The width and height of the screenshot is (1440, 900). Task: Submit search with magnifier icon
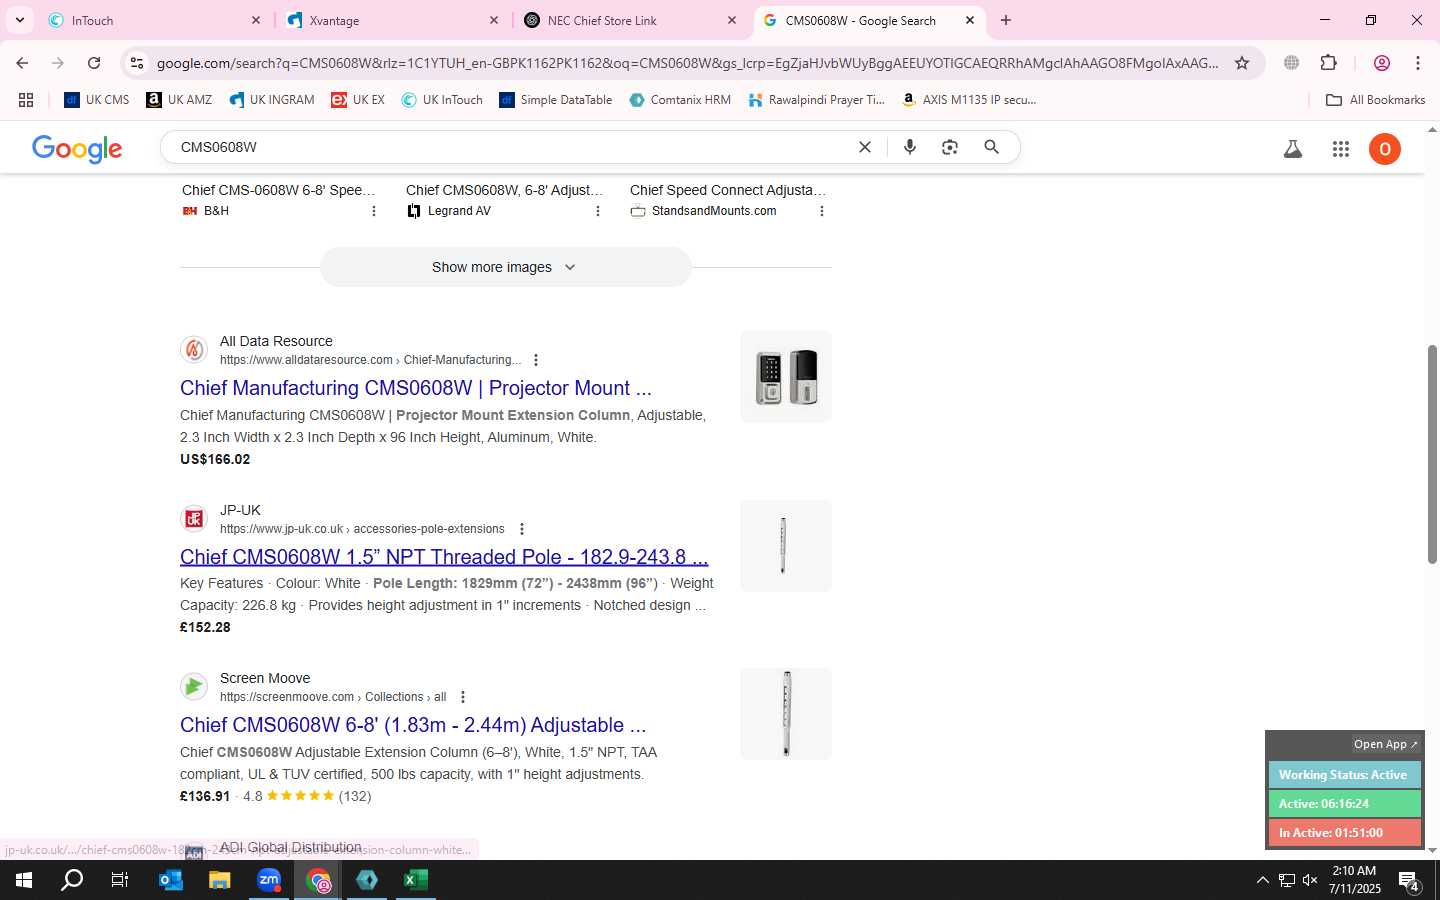pyautogui.click(x=991, y=147)
